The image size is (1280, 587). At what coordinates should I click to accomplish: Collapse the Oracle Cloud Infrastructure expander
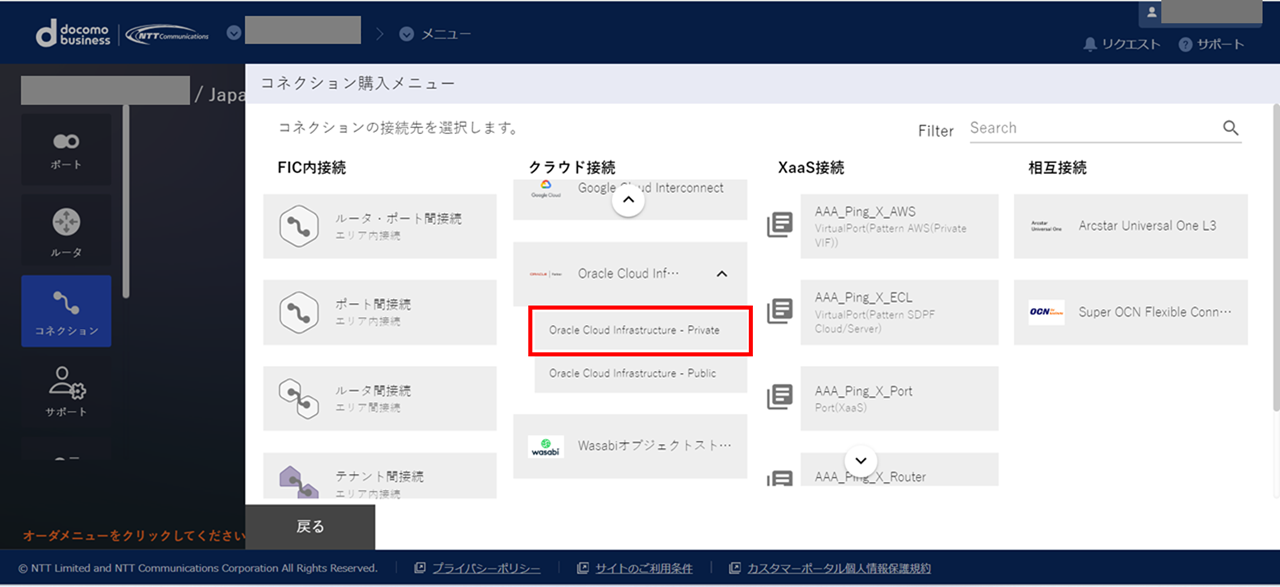pyautogui.click(x=722, y=274)
